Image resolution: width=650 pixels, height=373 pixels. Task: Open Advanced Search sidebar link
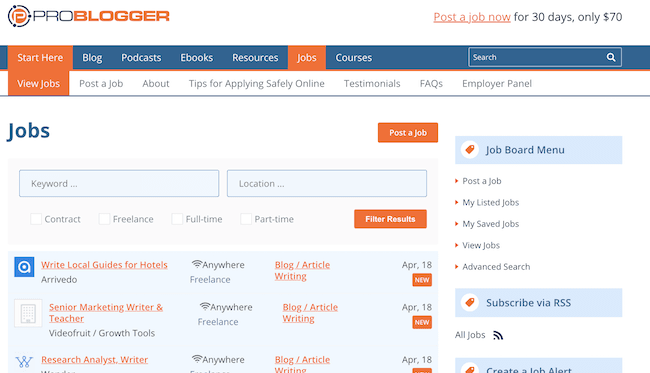[x=496, y=266]
